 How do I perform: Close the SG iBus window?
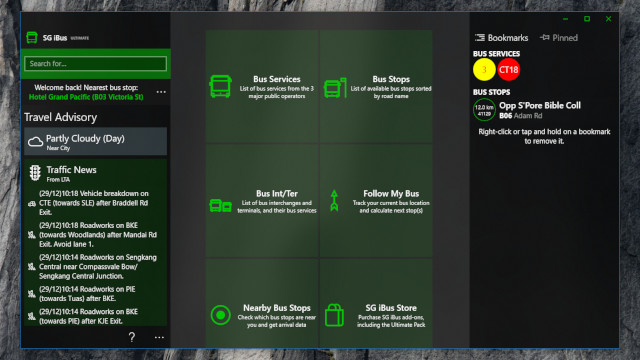point(608,19)
